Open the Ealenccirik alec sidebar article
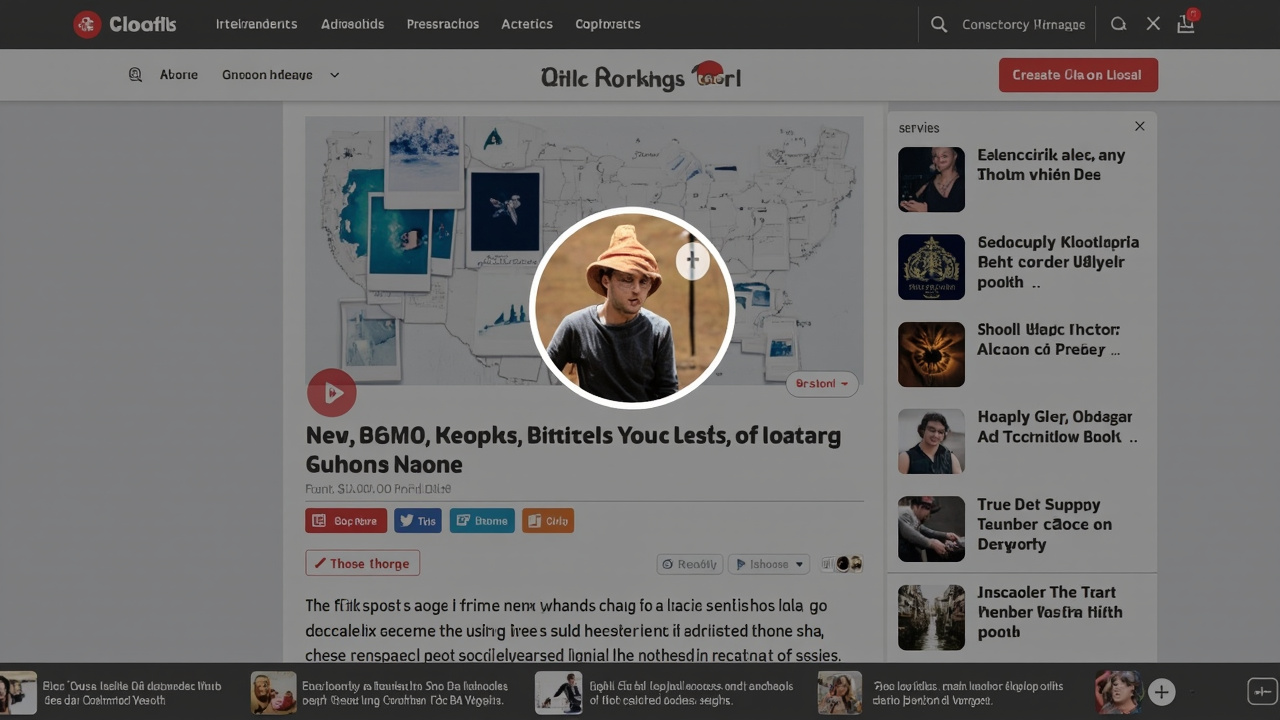 click(1051, 165)
